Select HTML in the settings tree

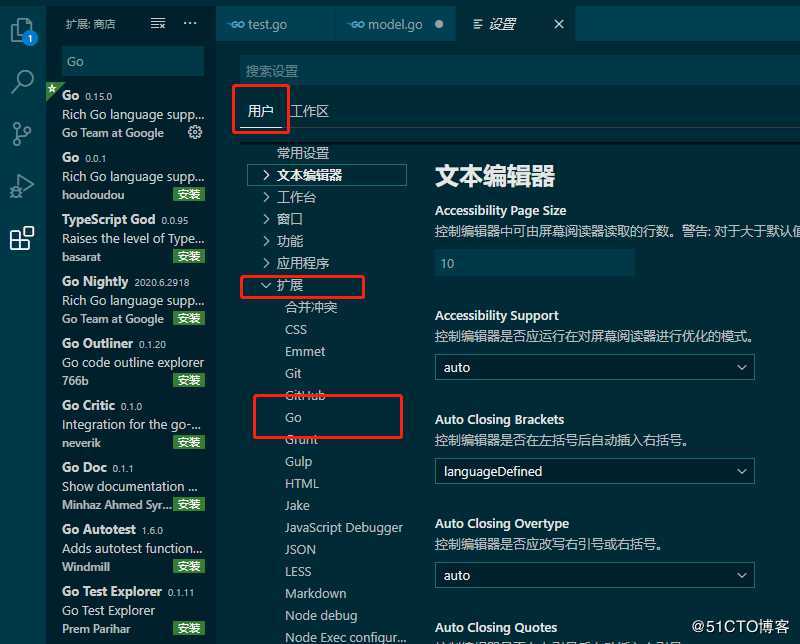(x=302, y=483)
